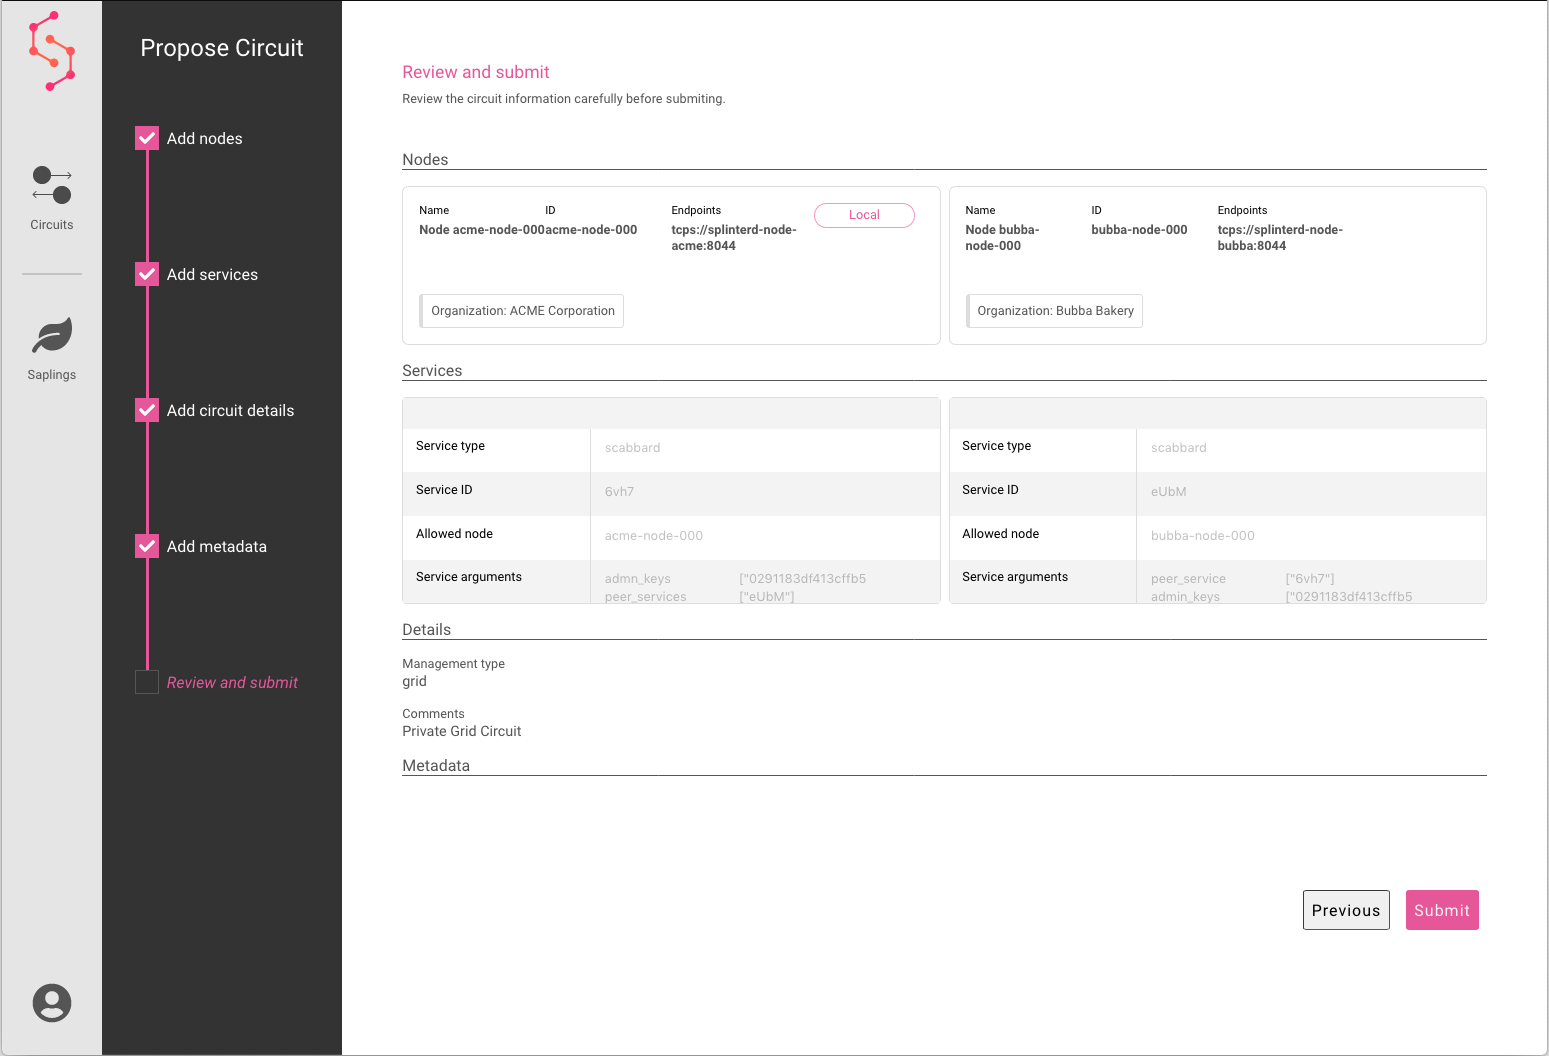This screenshot has height=1056, width=1549.
Task: Click the ["6vh7"] peer service value
Action: coord(1310,579)
